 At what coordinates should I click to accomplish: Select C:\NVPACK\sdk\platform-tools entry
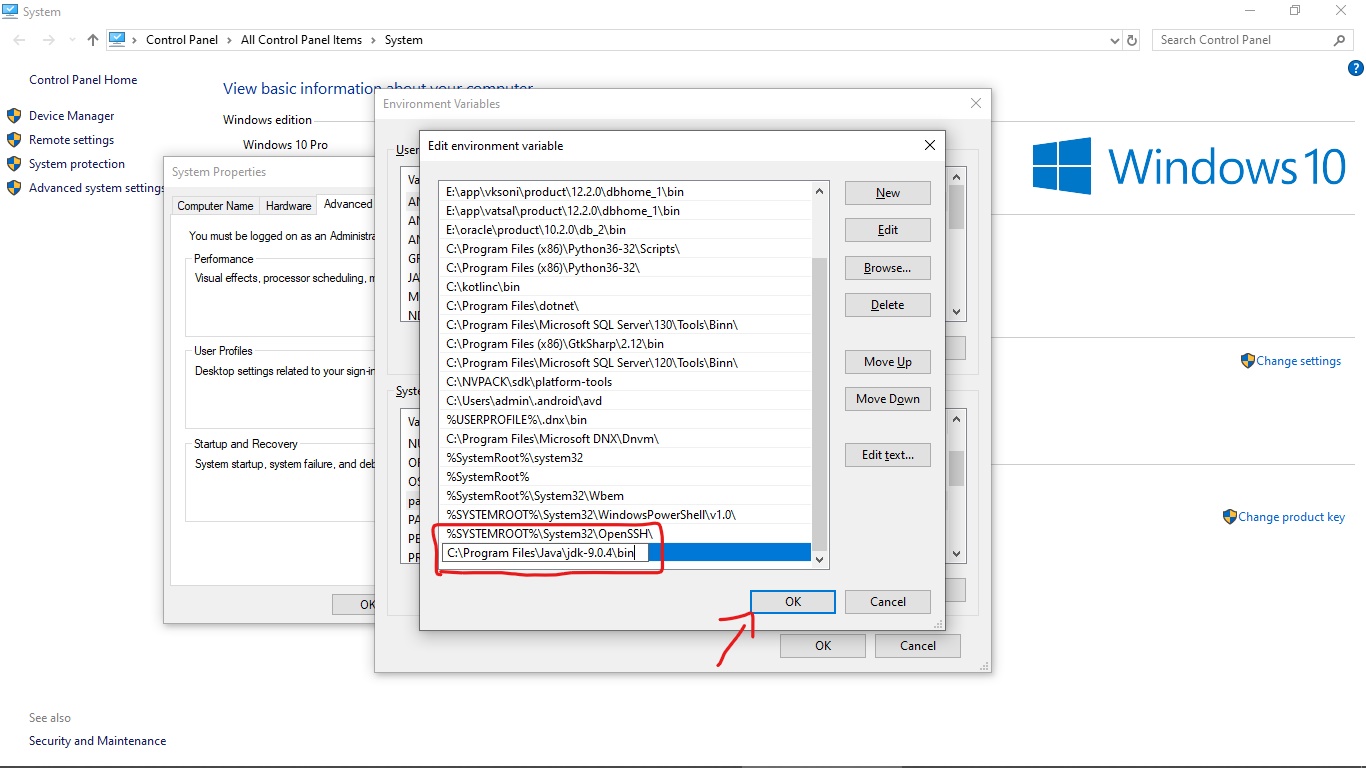[x=625, y=382]
